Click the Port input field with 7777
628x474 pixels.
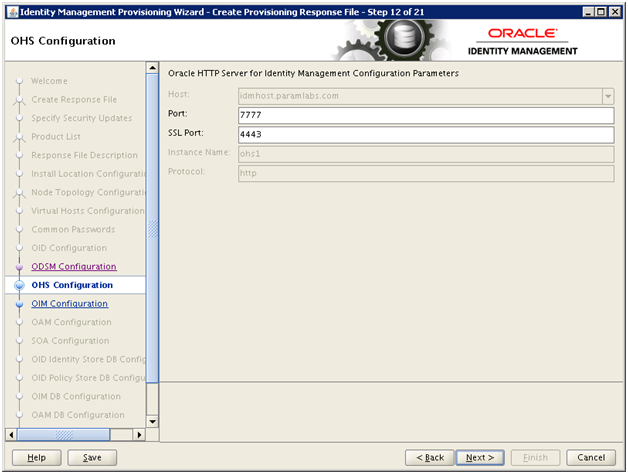tap(426, 115)
